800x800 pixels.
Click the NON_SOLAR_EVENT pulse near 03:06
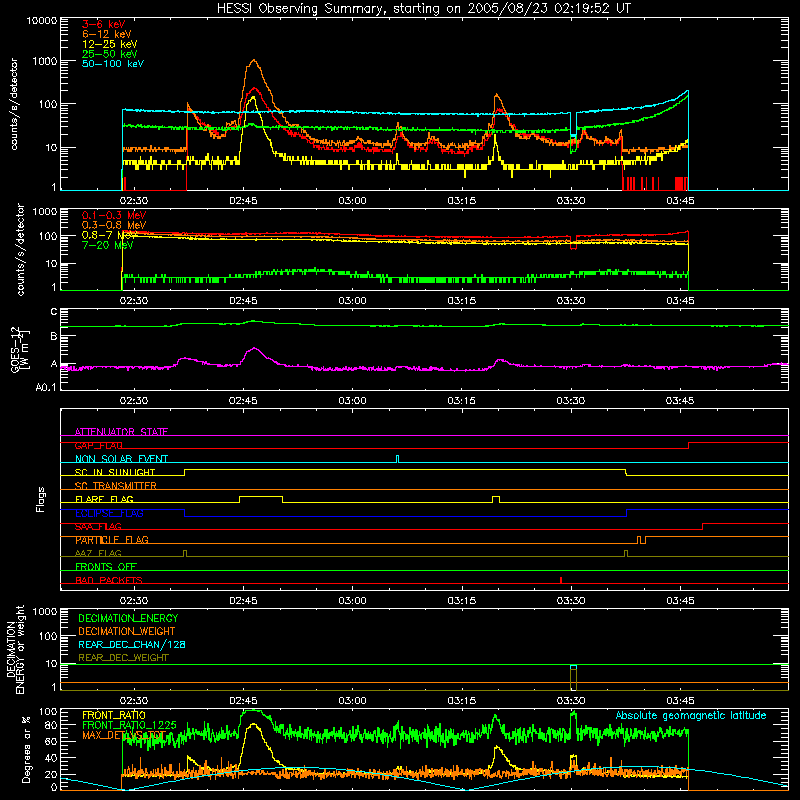(x=398, y=459)
